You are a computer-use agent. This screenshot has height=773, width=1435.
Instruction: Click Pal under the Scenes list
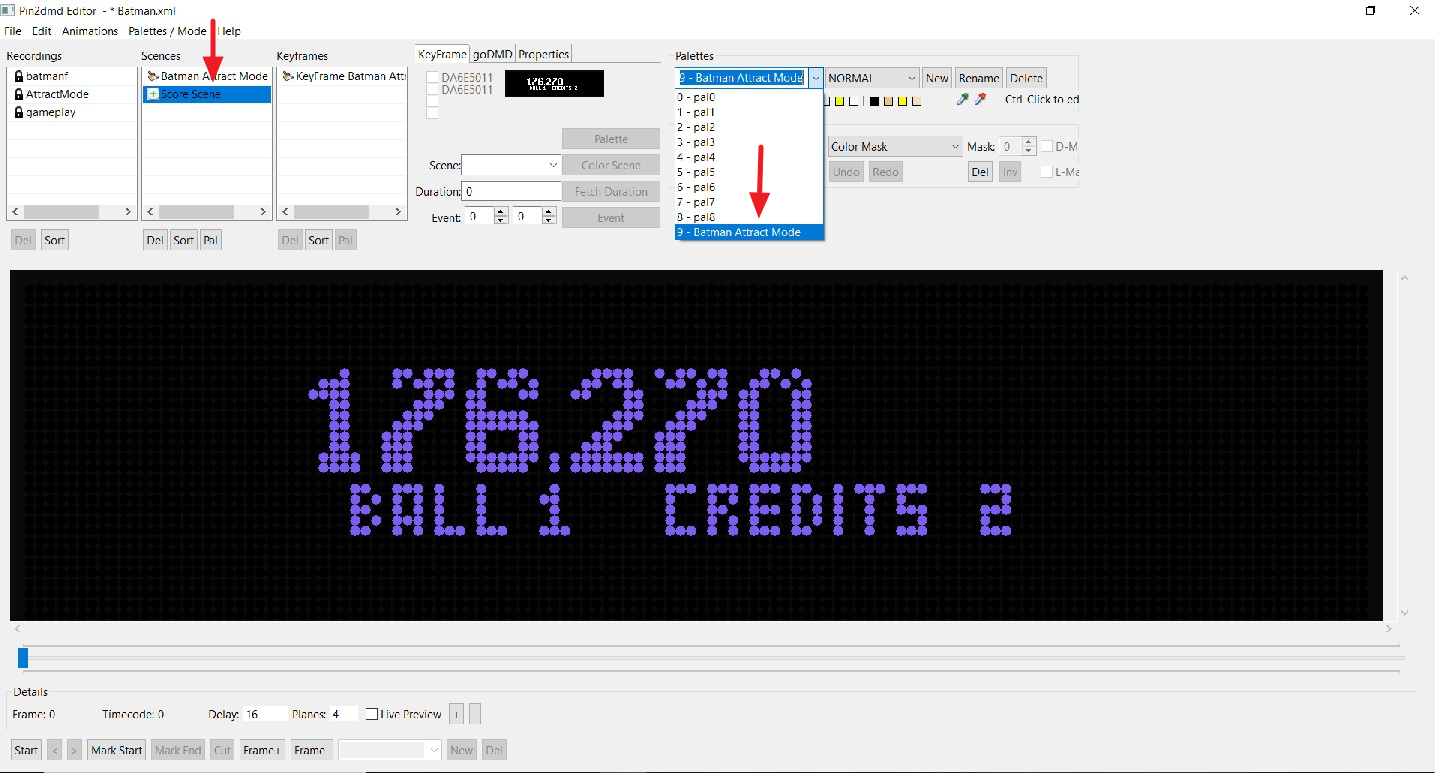[210, 240]
